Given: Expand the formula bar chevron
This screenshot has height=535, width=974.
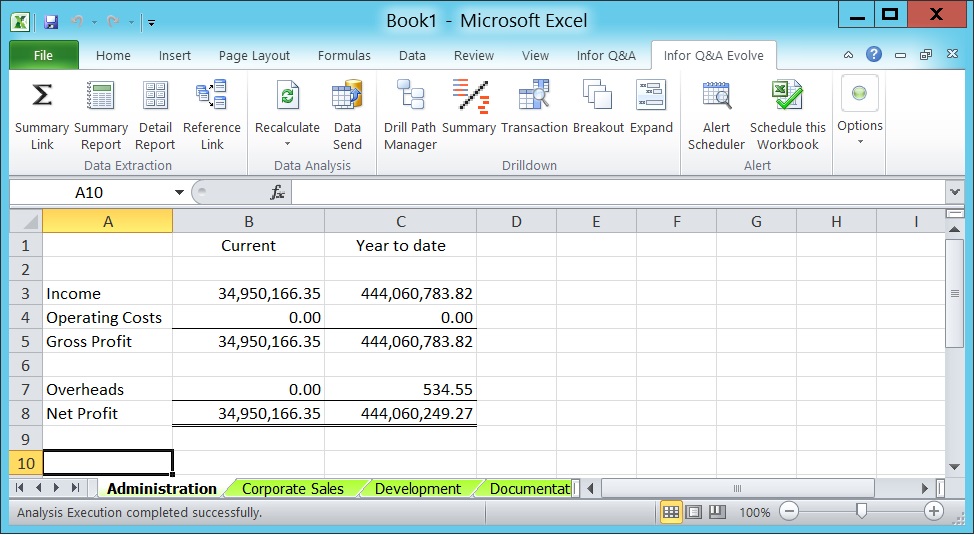Looking at the screenshot, I should (955, 193).
